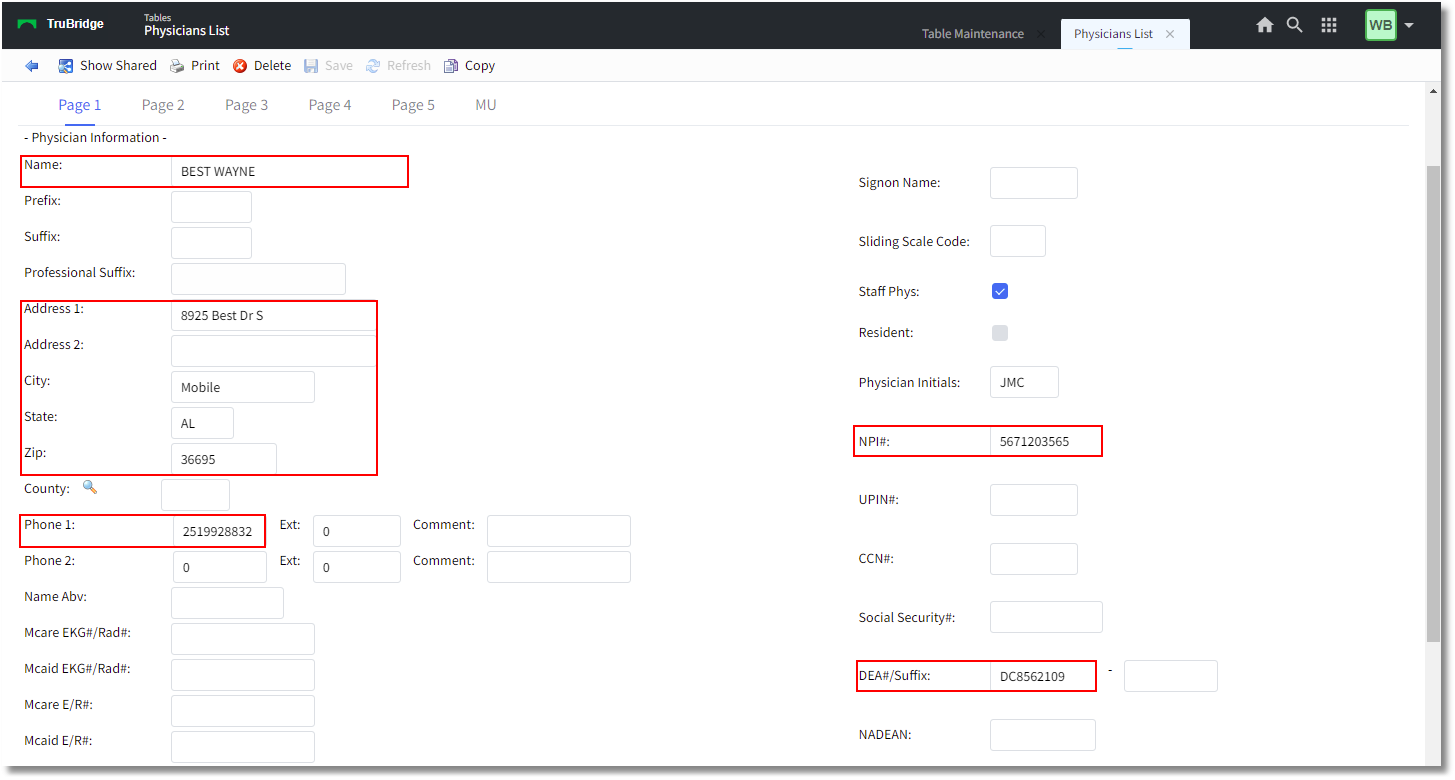Image resolution: width=1455 pixels, height=780 pixels.
Task: Click the vertical scrollbar thumb
Action: [1433, 405]
